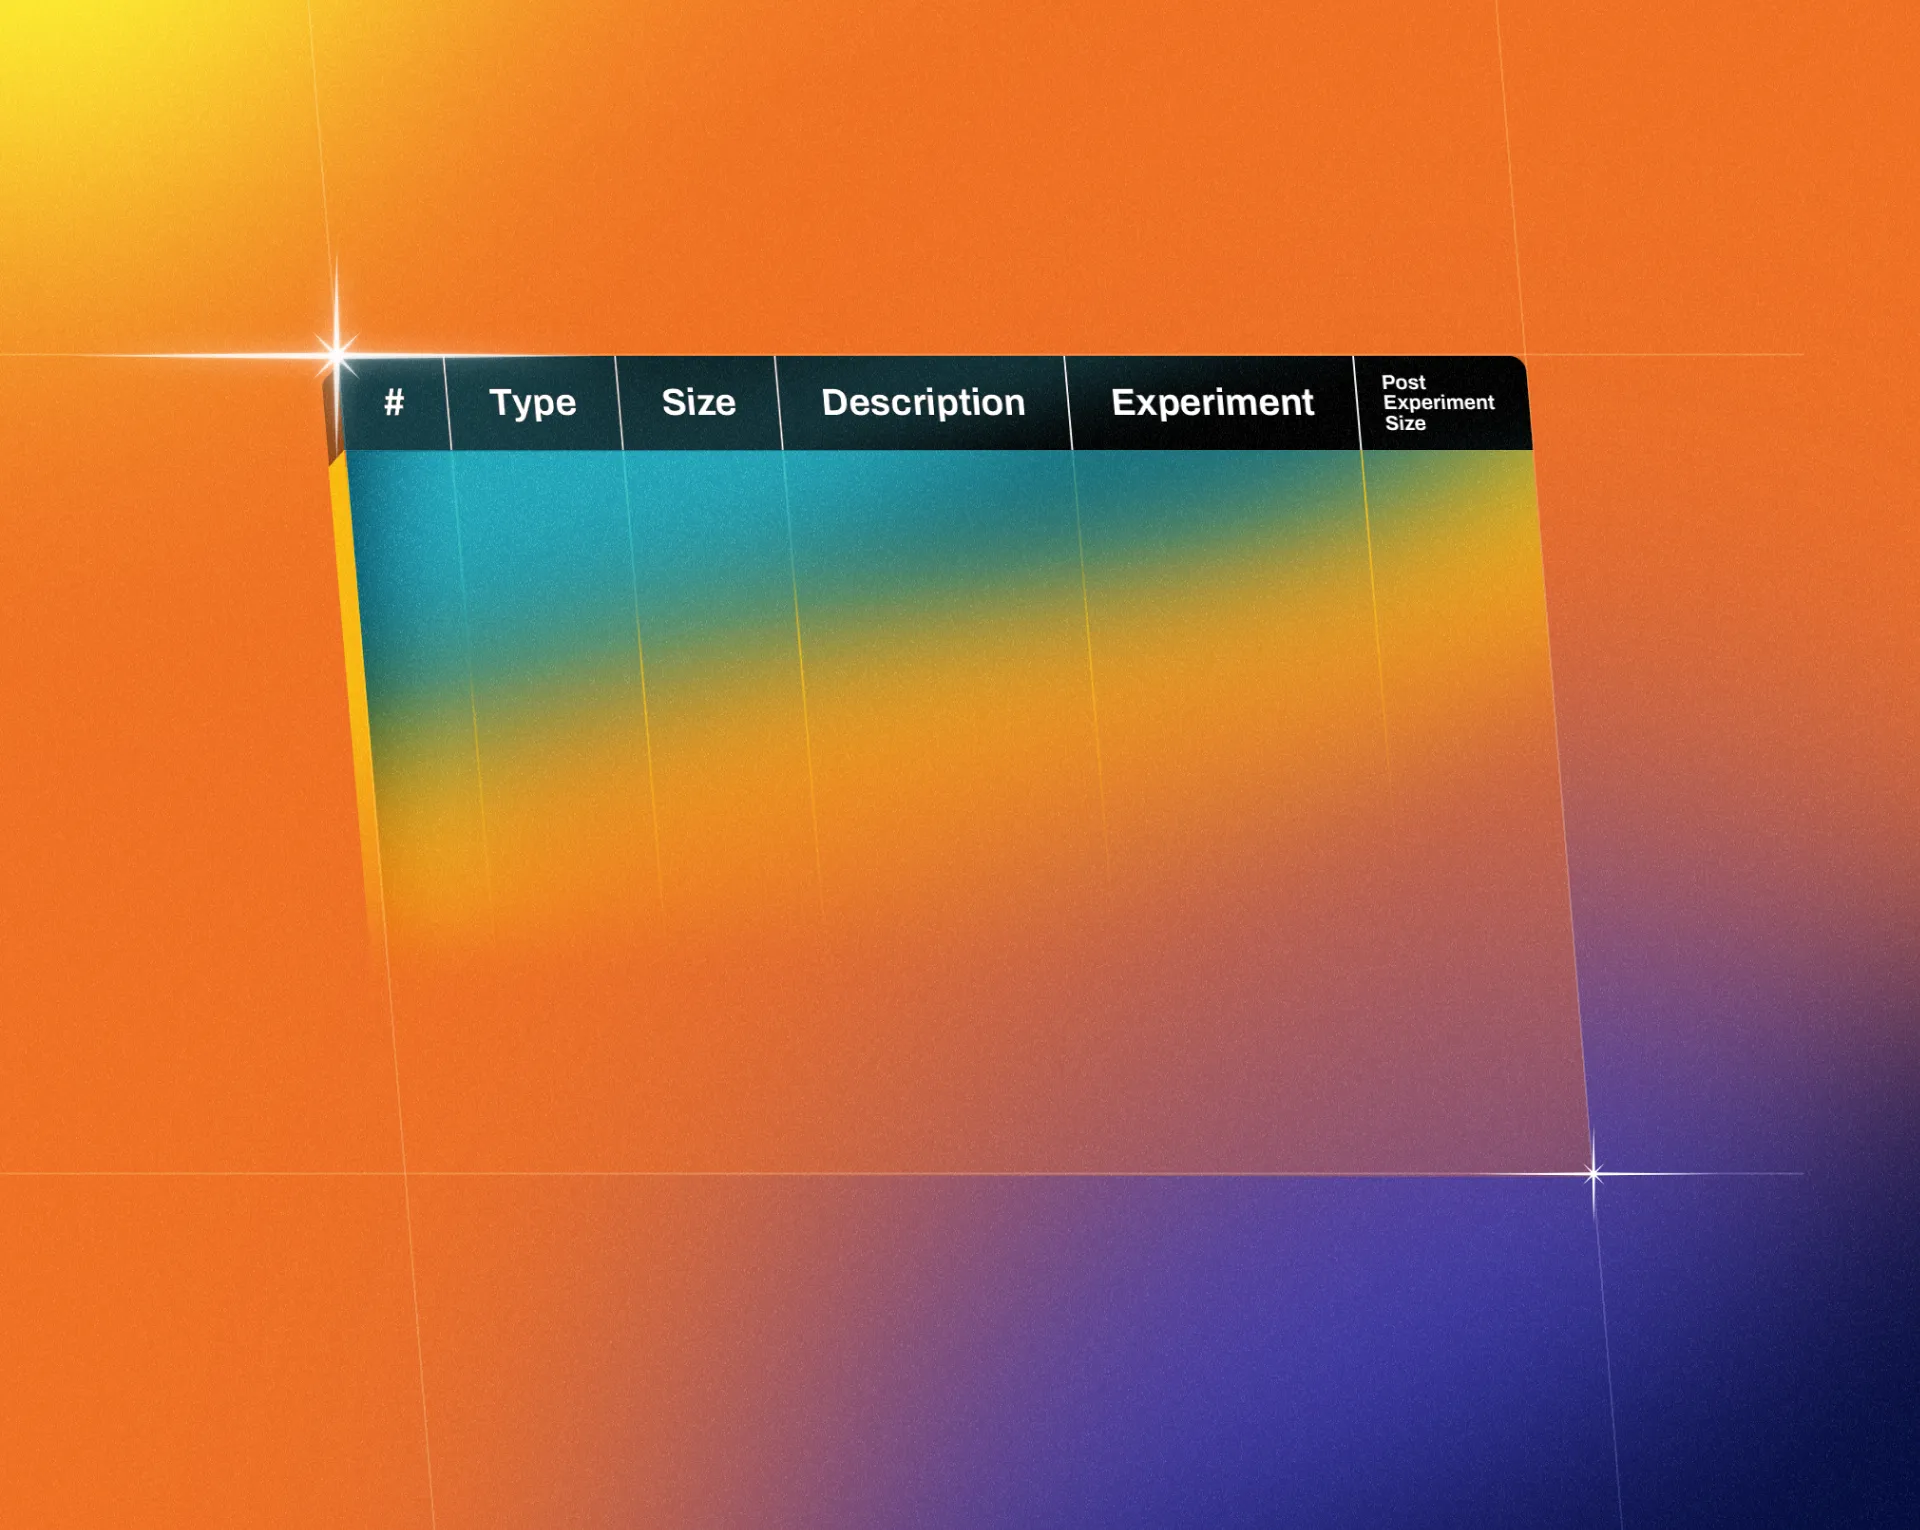Click the divider between Type and Size columns
Image resolution: width=1920 pixels, height=1530 pixels.
click(x=622, y=402)
